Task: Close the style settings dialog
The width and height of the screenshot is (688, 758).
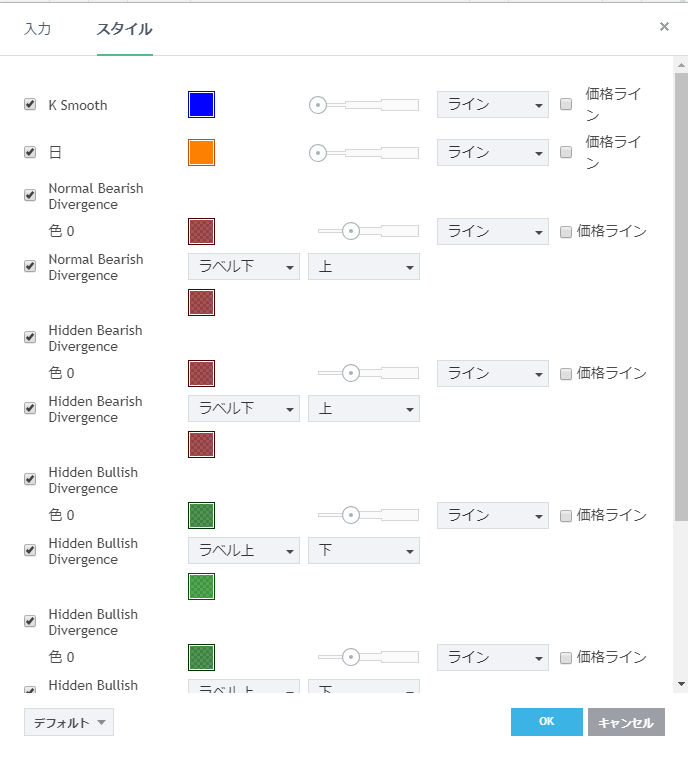Action: 664,27
